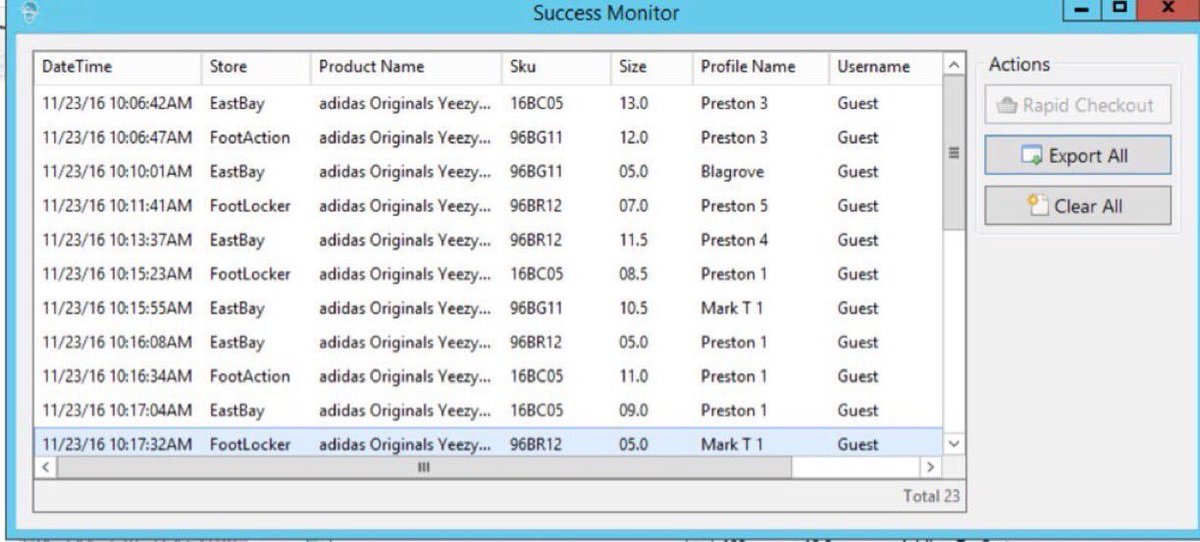Sort by the Store column header
This screenshot has width=1200, height=542.
[x=256, y=67]
